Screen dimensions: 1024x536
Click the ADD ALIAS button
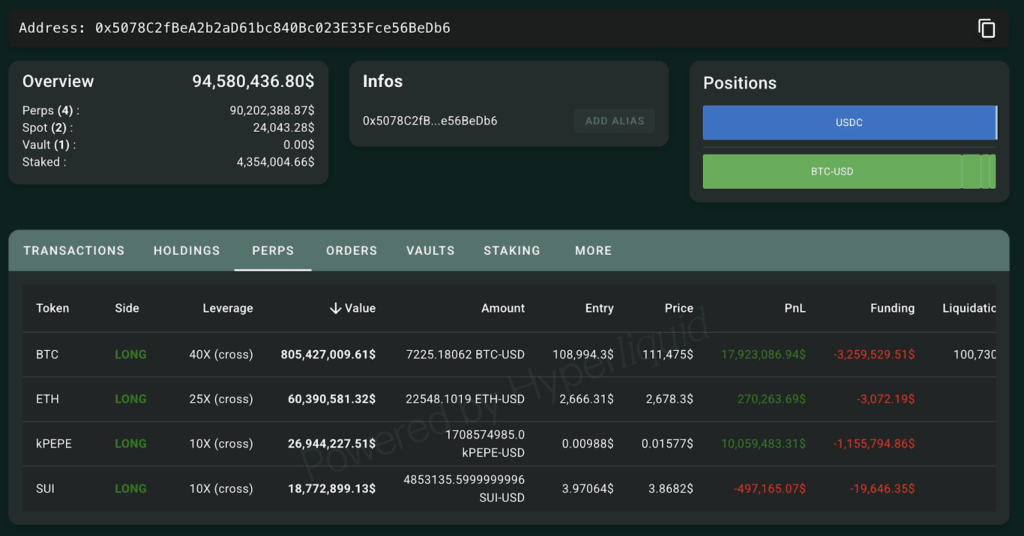pos(614,121)
